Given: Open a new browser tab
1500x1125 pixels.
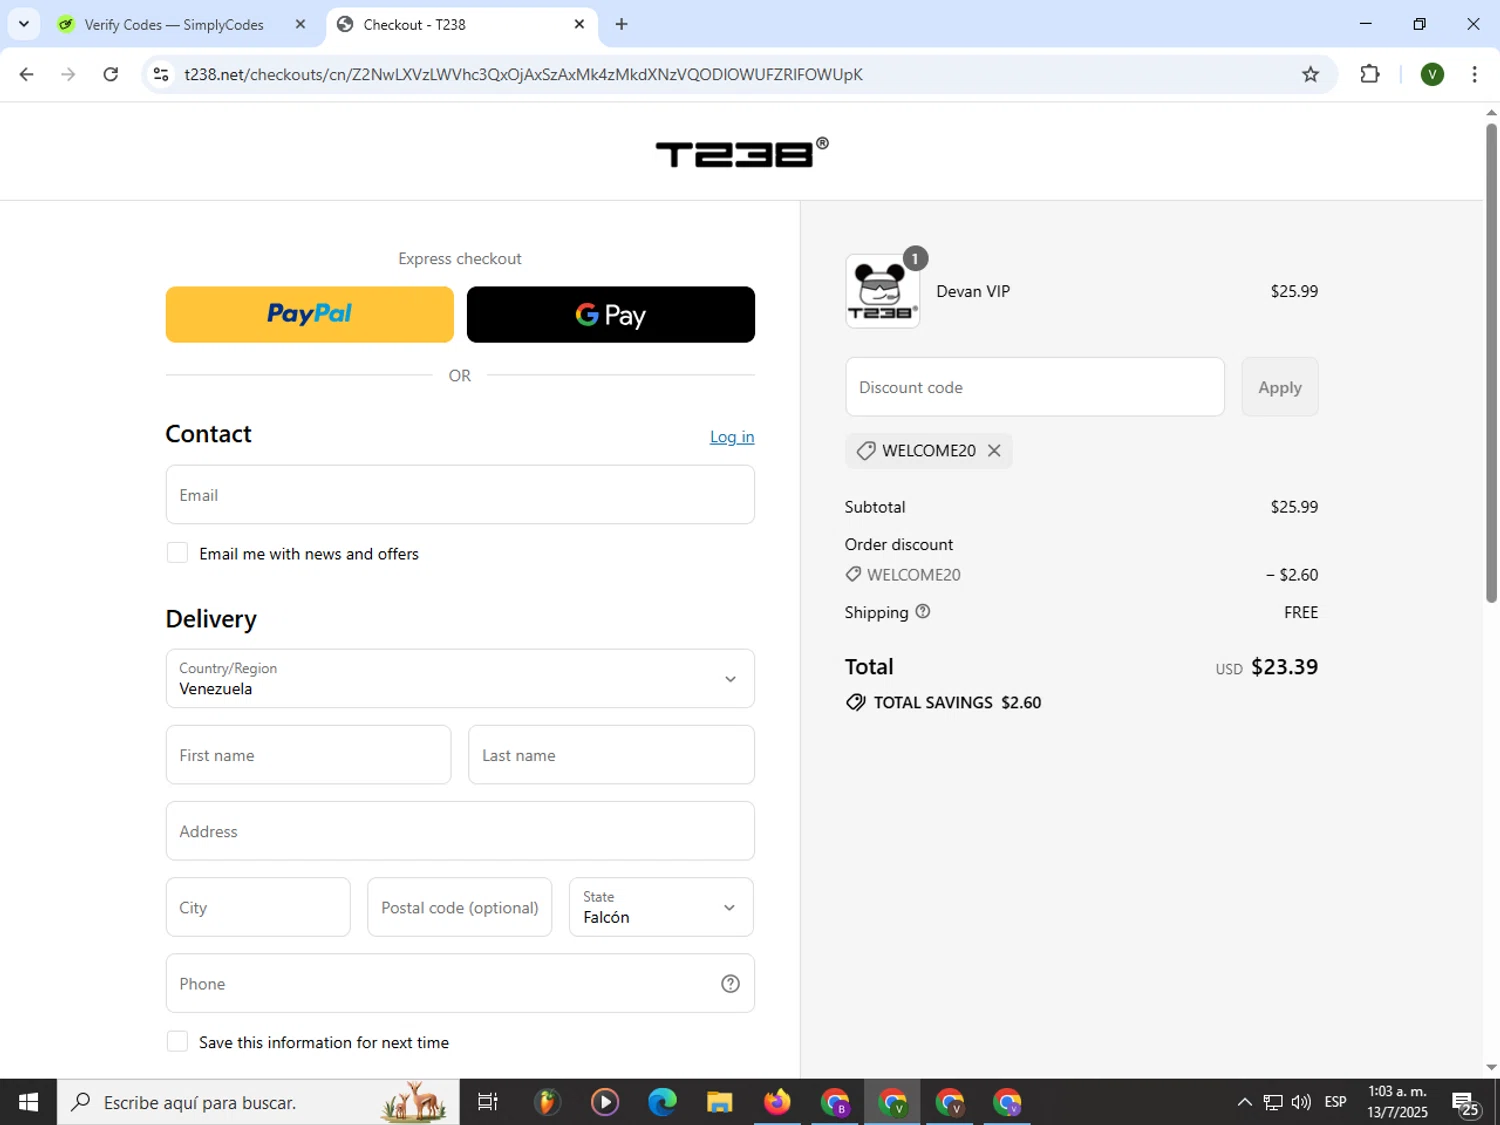Looking at the screenshot, I should (x=621, y=24).
